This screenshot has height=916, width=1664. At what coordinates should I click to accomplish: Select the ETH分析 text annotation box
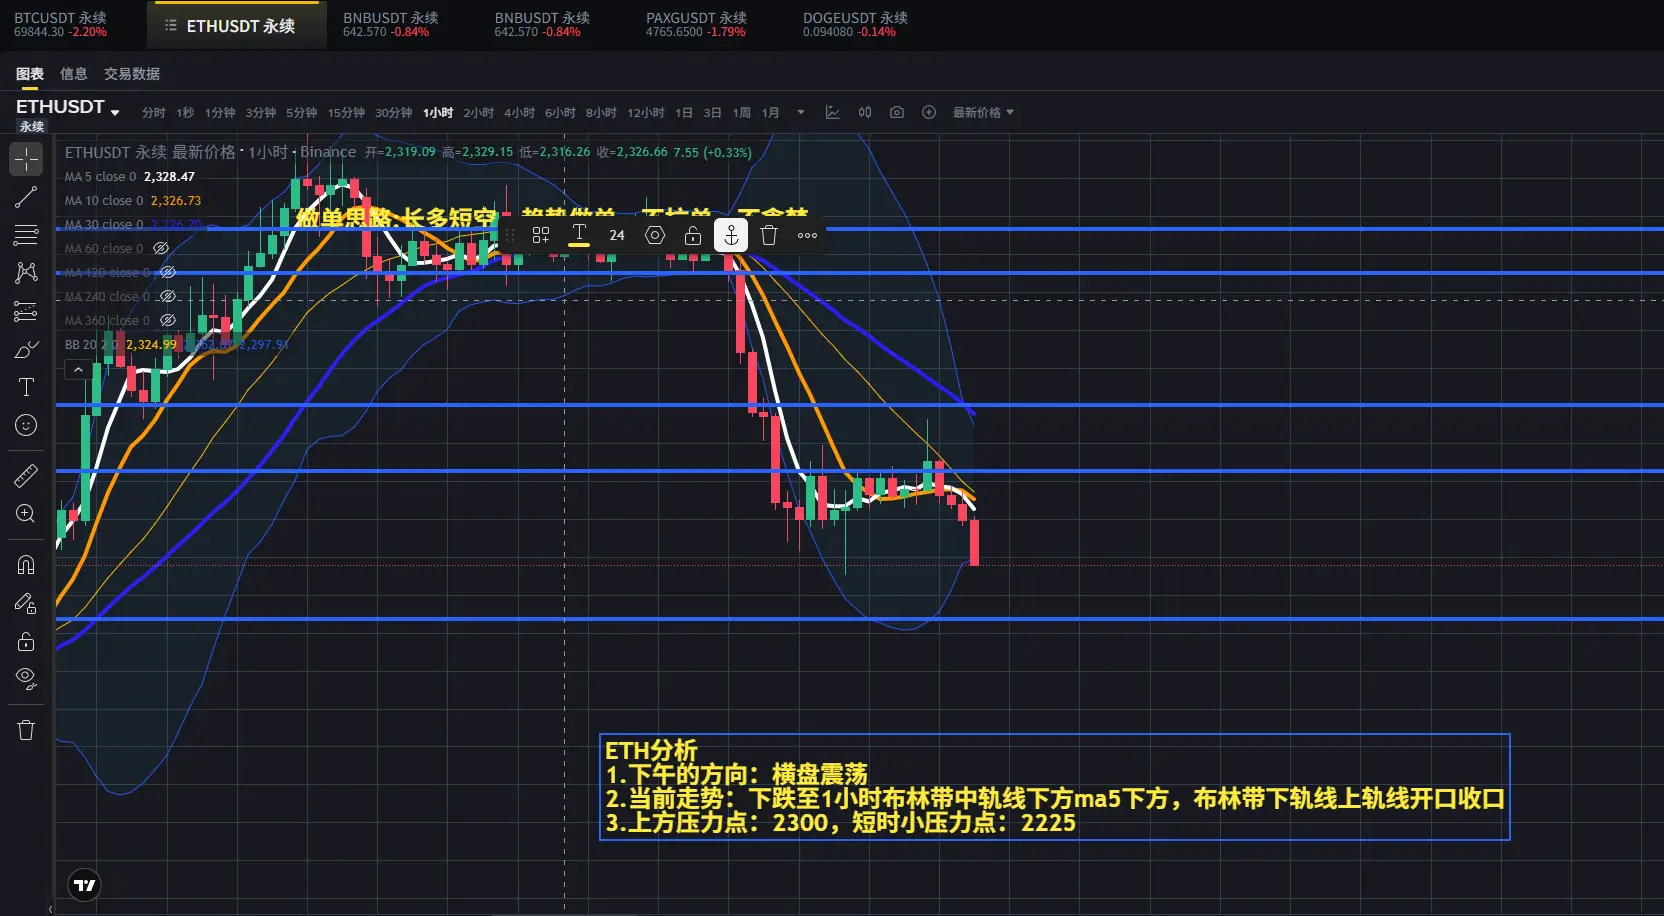coord(1054,787)
